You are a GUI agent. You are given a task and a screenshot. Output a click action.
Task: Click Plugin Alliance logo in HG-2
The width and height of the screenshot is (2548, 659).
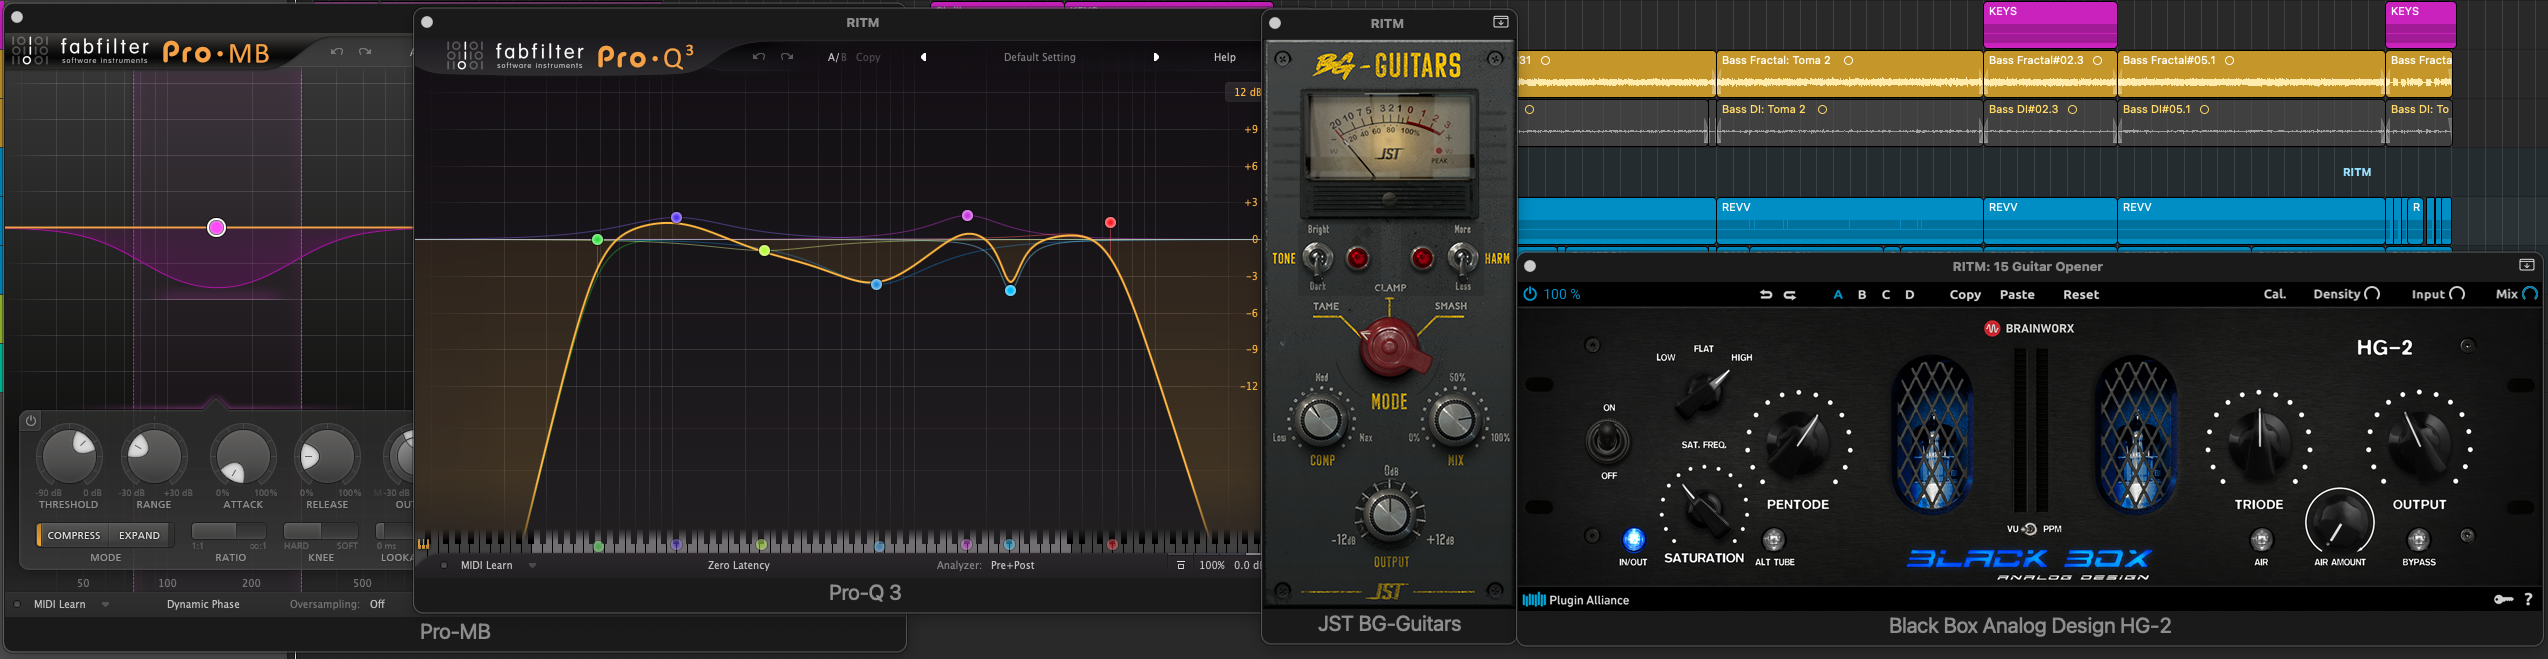tap(1576, 600)
